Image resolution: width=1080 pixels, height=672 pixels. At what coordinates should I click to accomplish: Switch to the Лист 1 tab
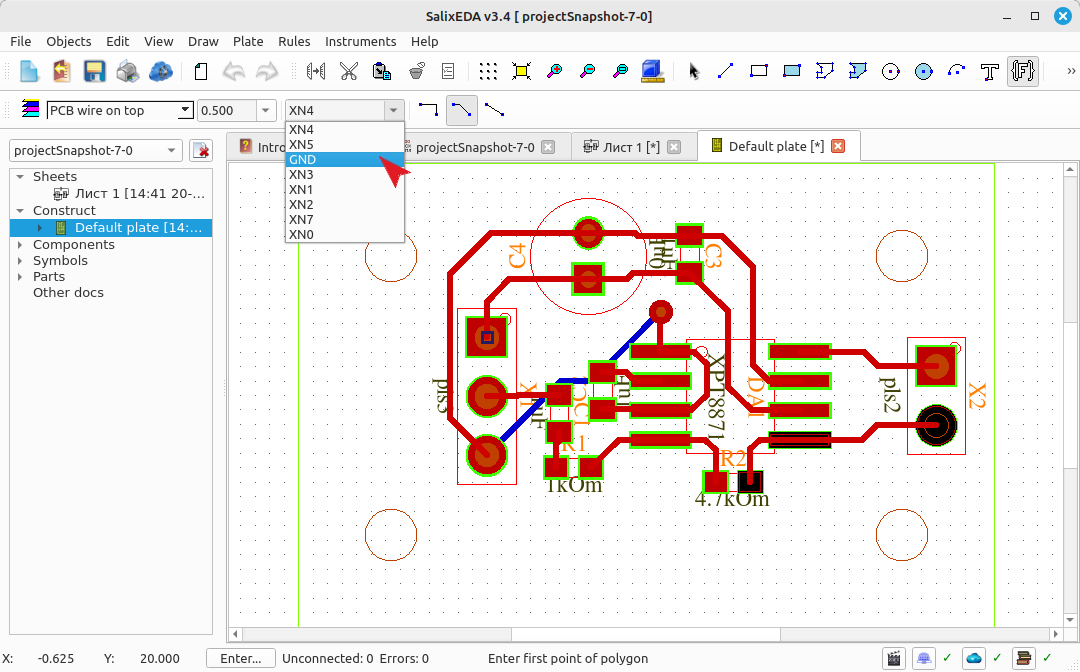point(632,147)
